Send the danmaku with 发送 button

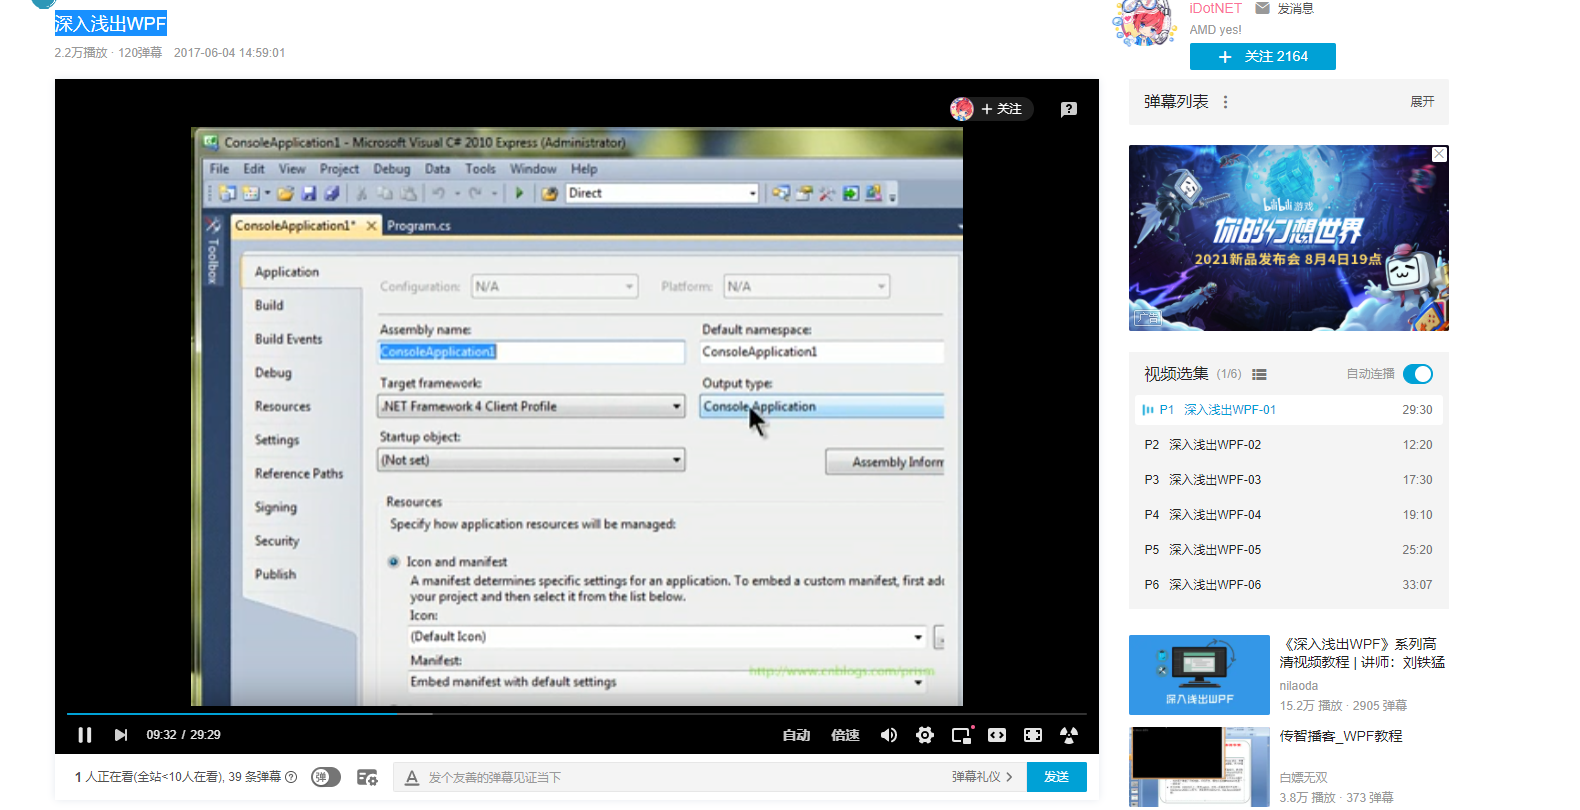click(1057, 777)
